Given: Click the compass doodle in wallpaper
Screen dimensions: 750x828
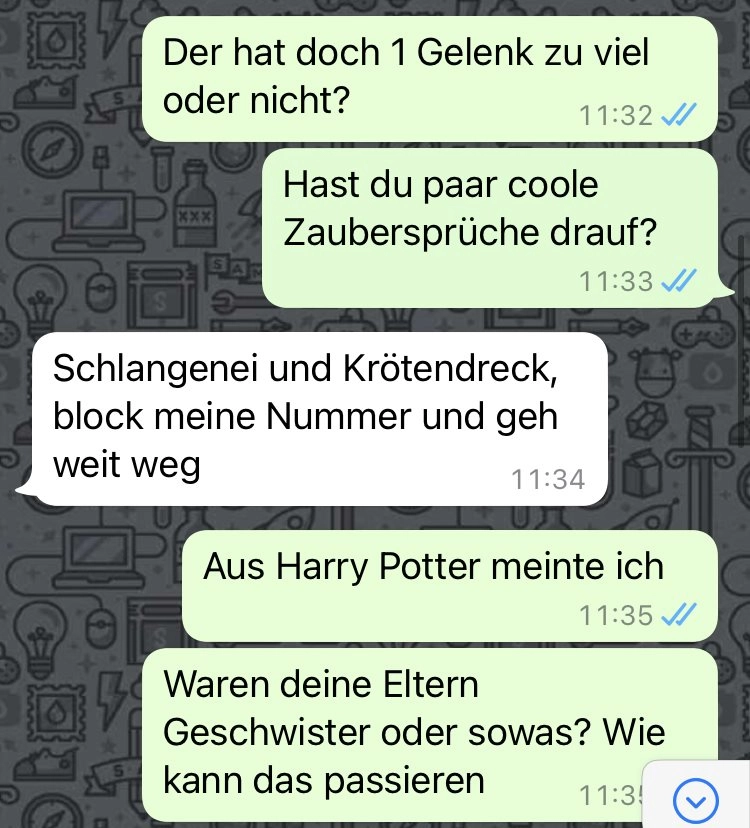Looking at the screenshot, I should [x=51, y=149].
